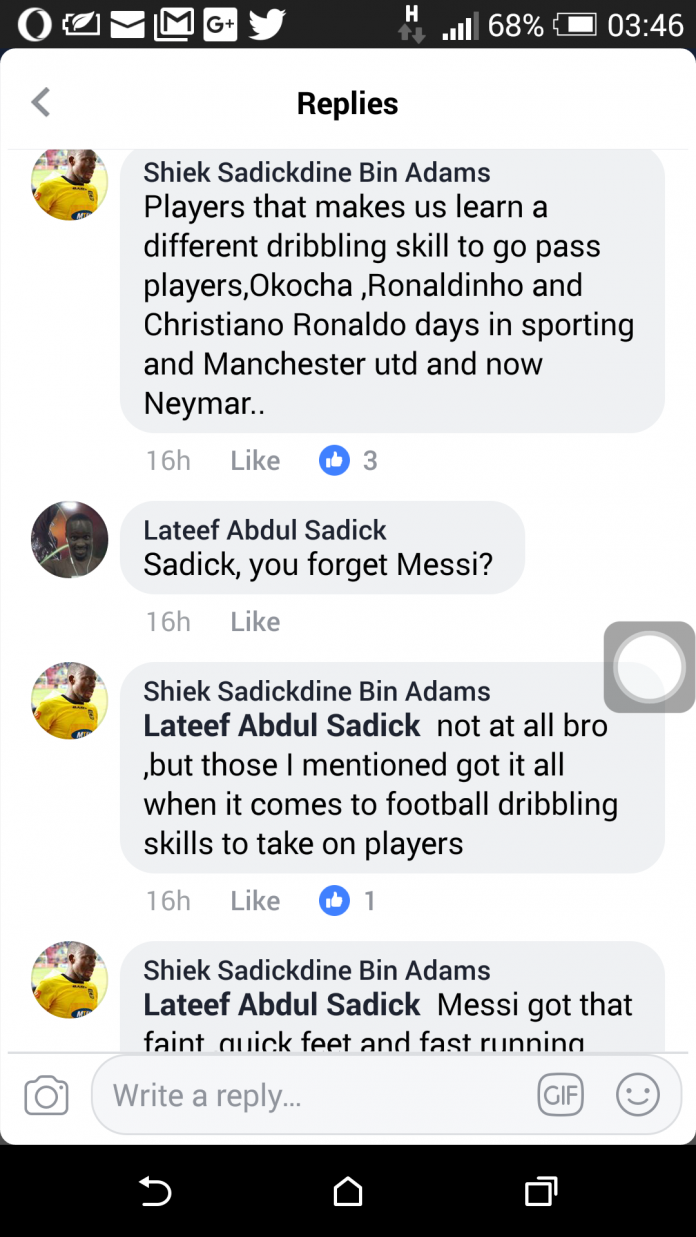Open bold Lateef Abdul Sadick mention in 'not at all bro' reply

pos(282,725)
